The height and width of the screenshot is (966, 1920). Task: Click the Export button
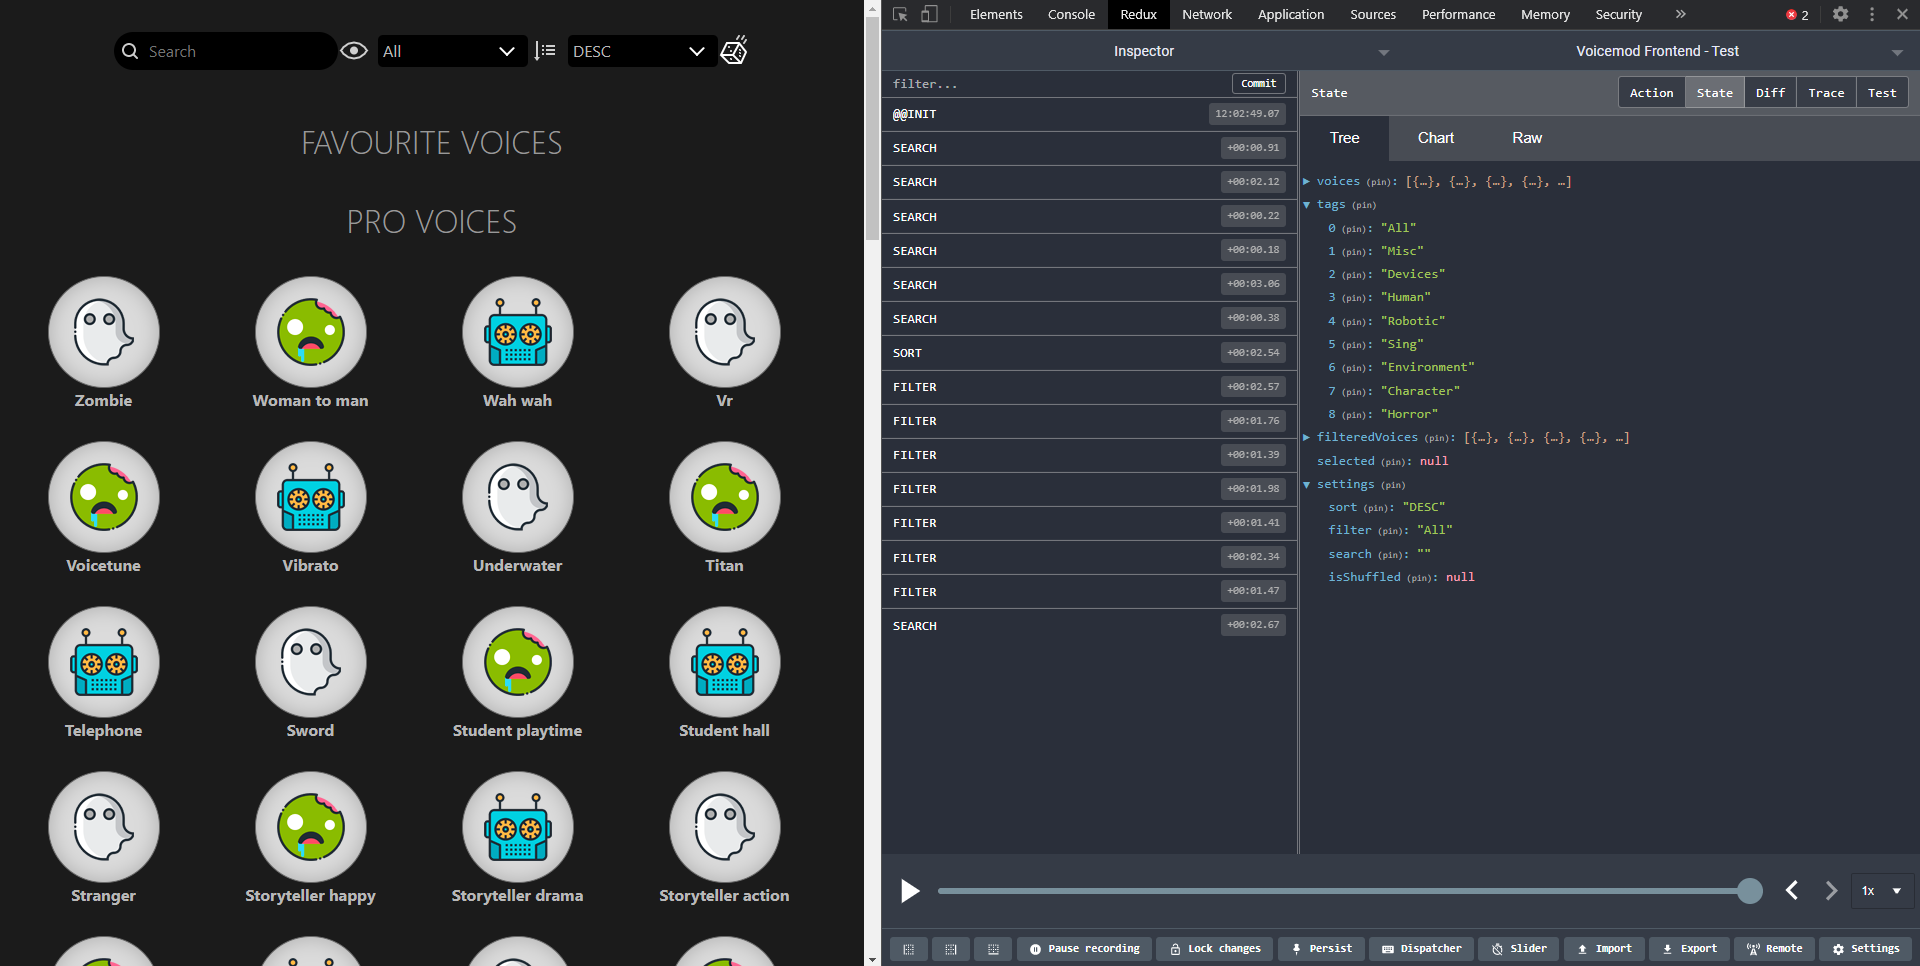click(x=1689, y=949)
